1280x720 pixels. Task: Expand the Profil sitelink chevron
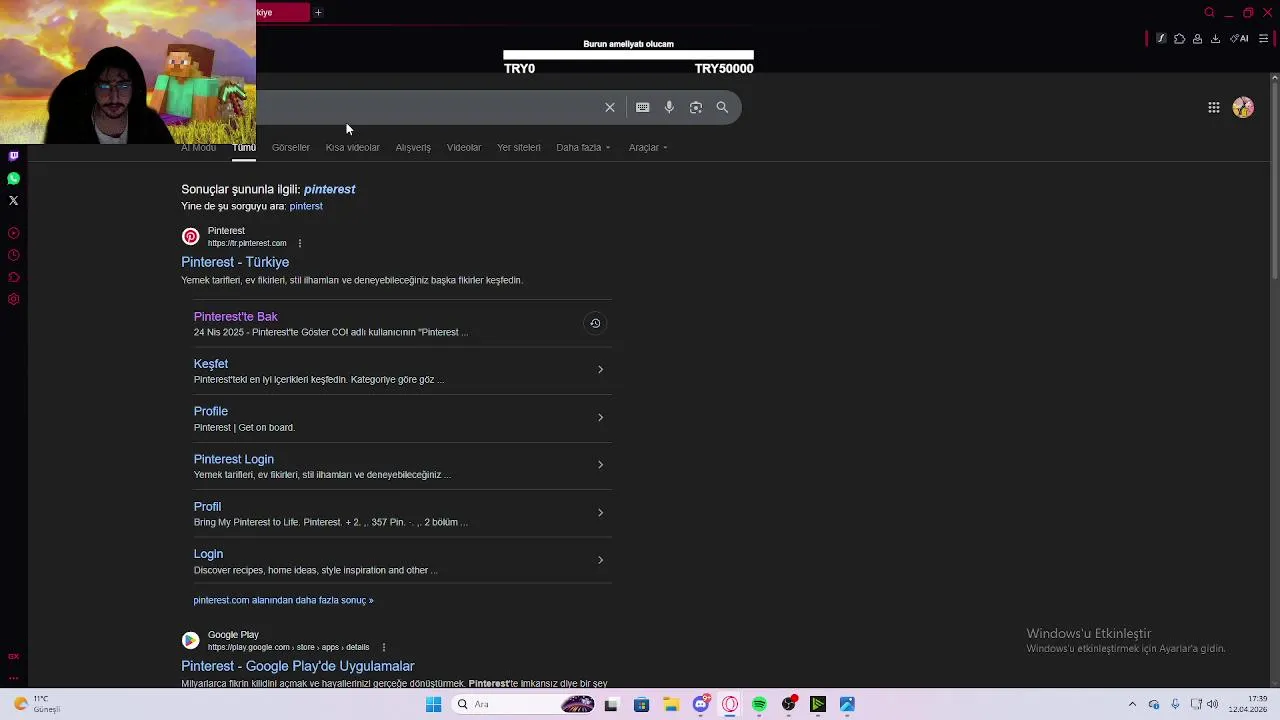click(x=600, y=513)
